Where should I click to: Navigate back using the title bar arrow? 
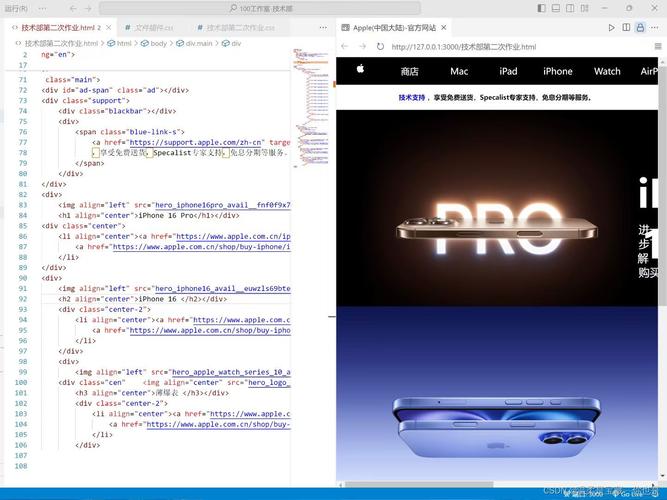tap(73, 8)
